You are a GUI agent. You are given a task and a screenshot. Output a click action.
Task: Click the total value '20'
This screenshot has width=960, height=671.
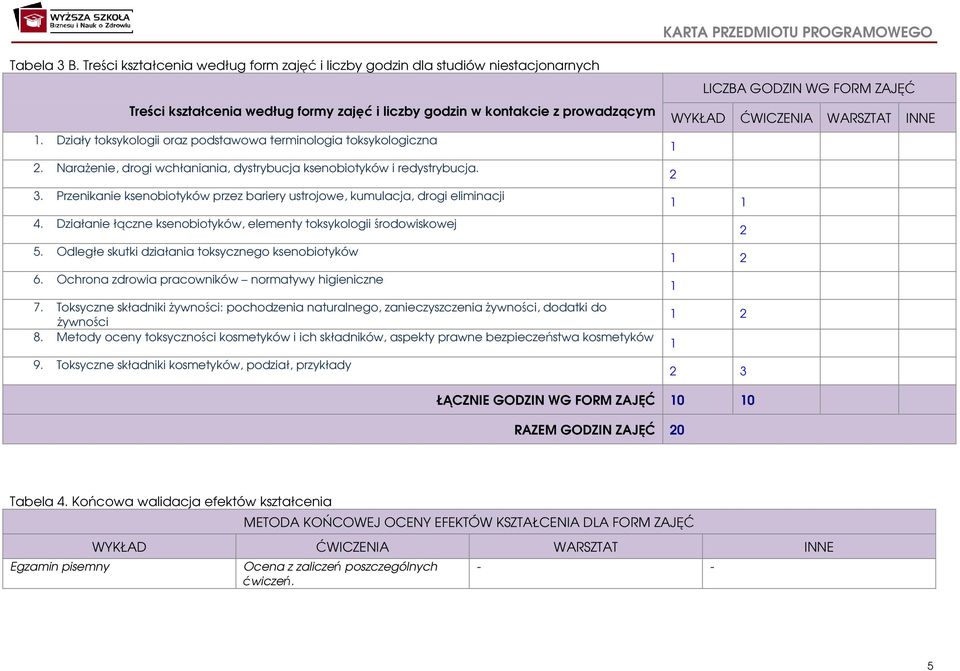click(x=677, y=430)
